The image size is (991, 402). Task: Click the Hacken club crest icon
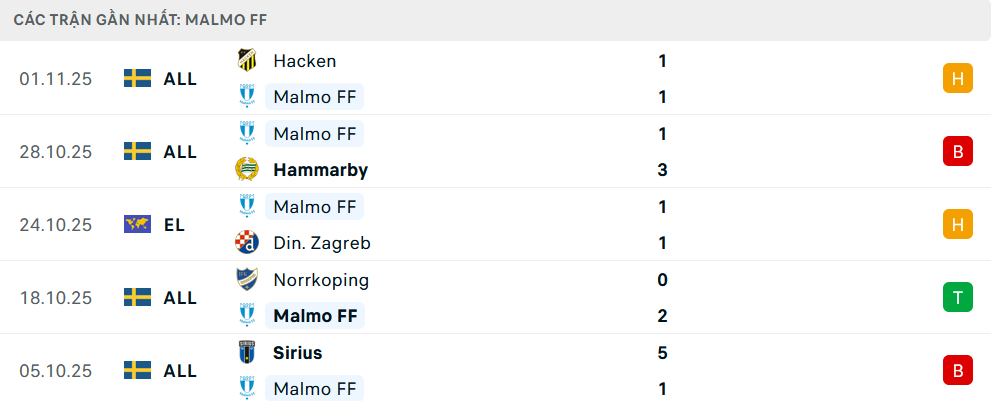pos(246,60)
